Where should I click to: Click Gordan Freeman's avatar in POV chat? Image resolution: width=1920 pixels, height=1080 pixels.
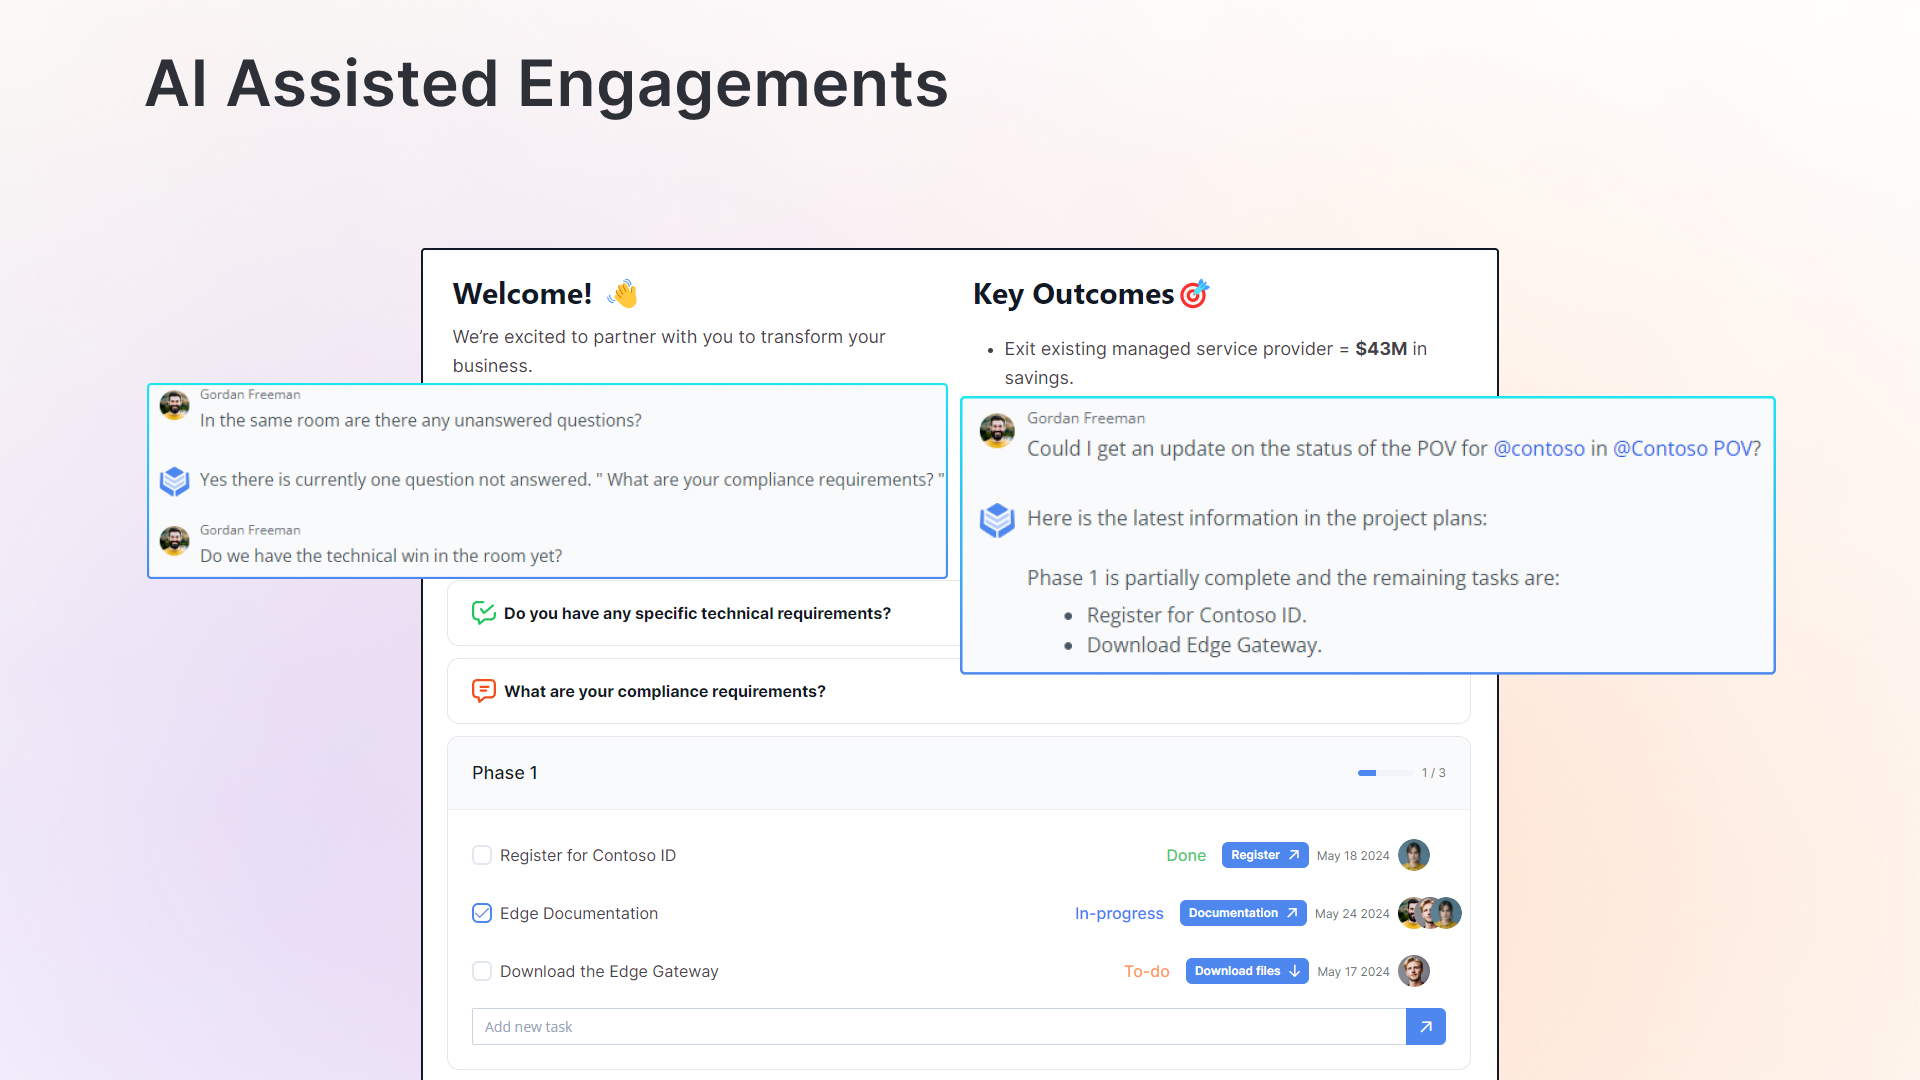(997, 431)
